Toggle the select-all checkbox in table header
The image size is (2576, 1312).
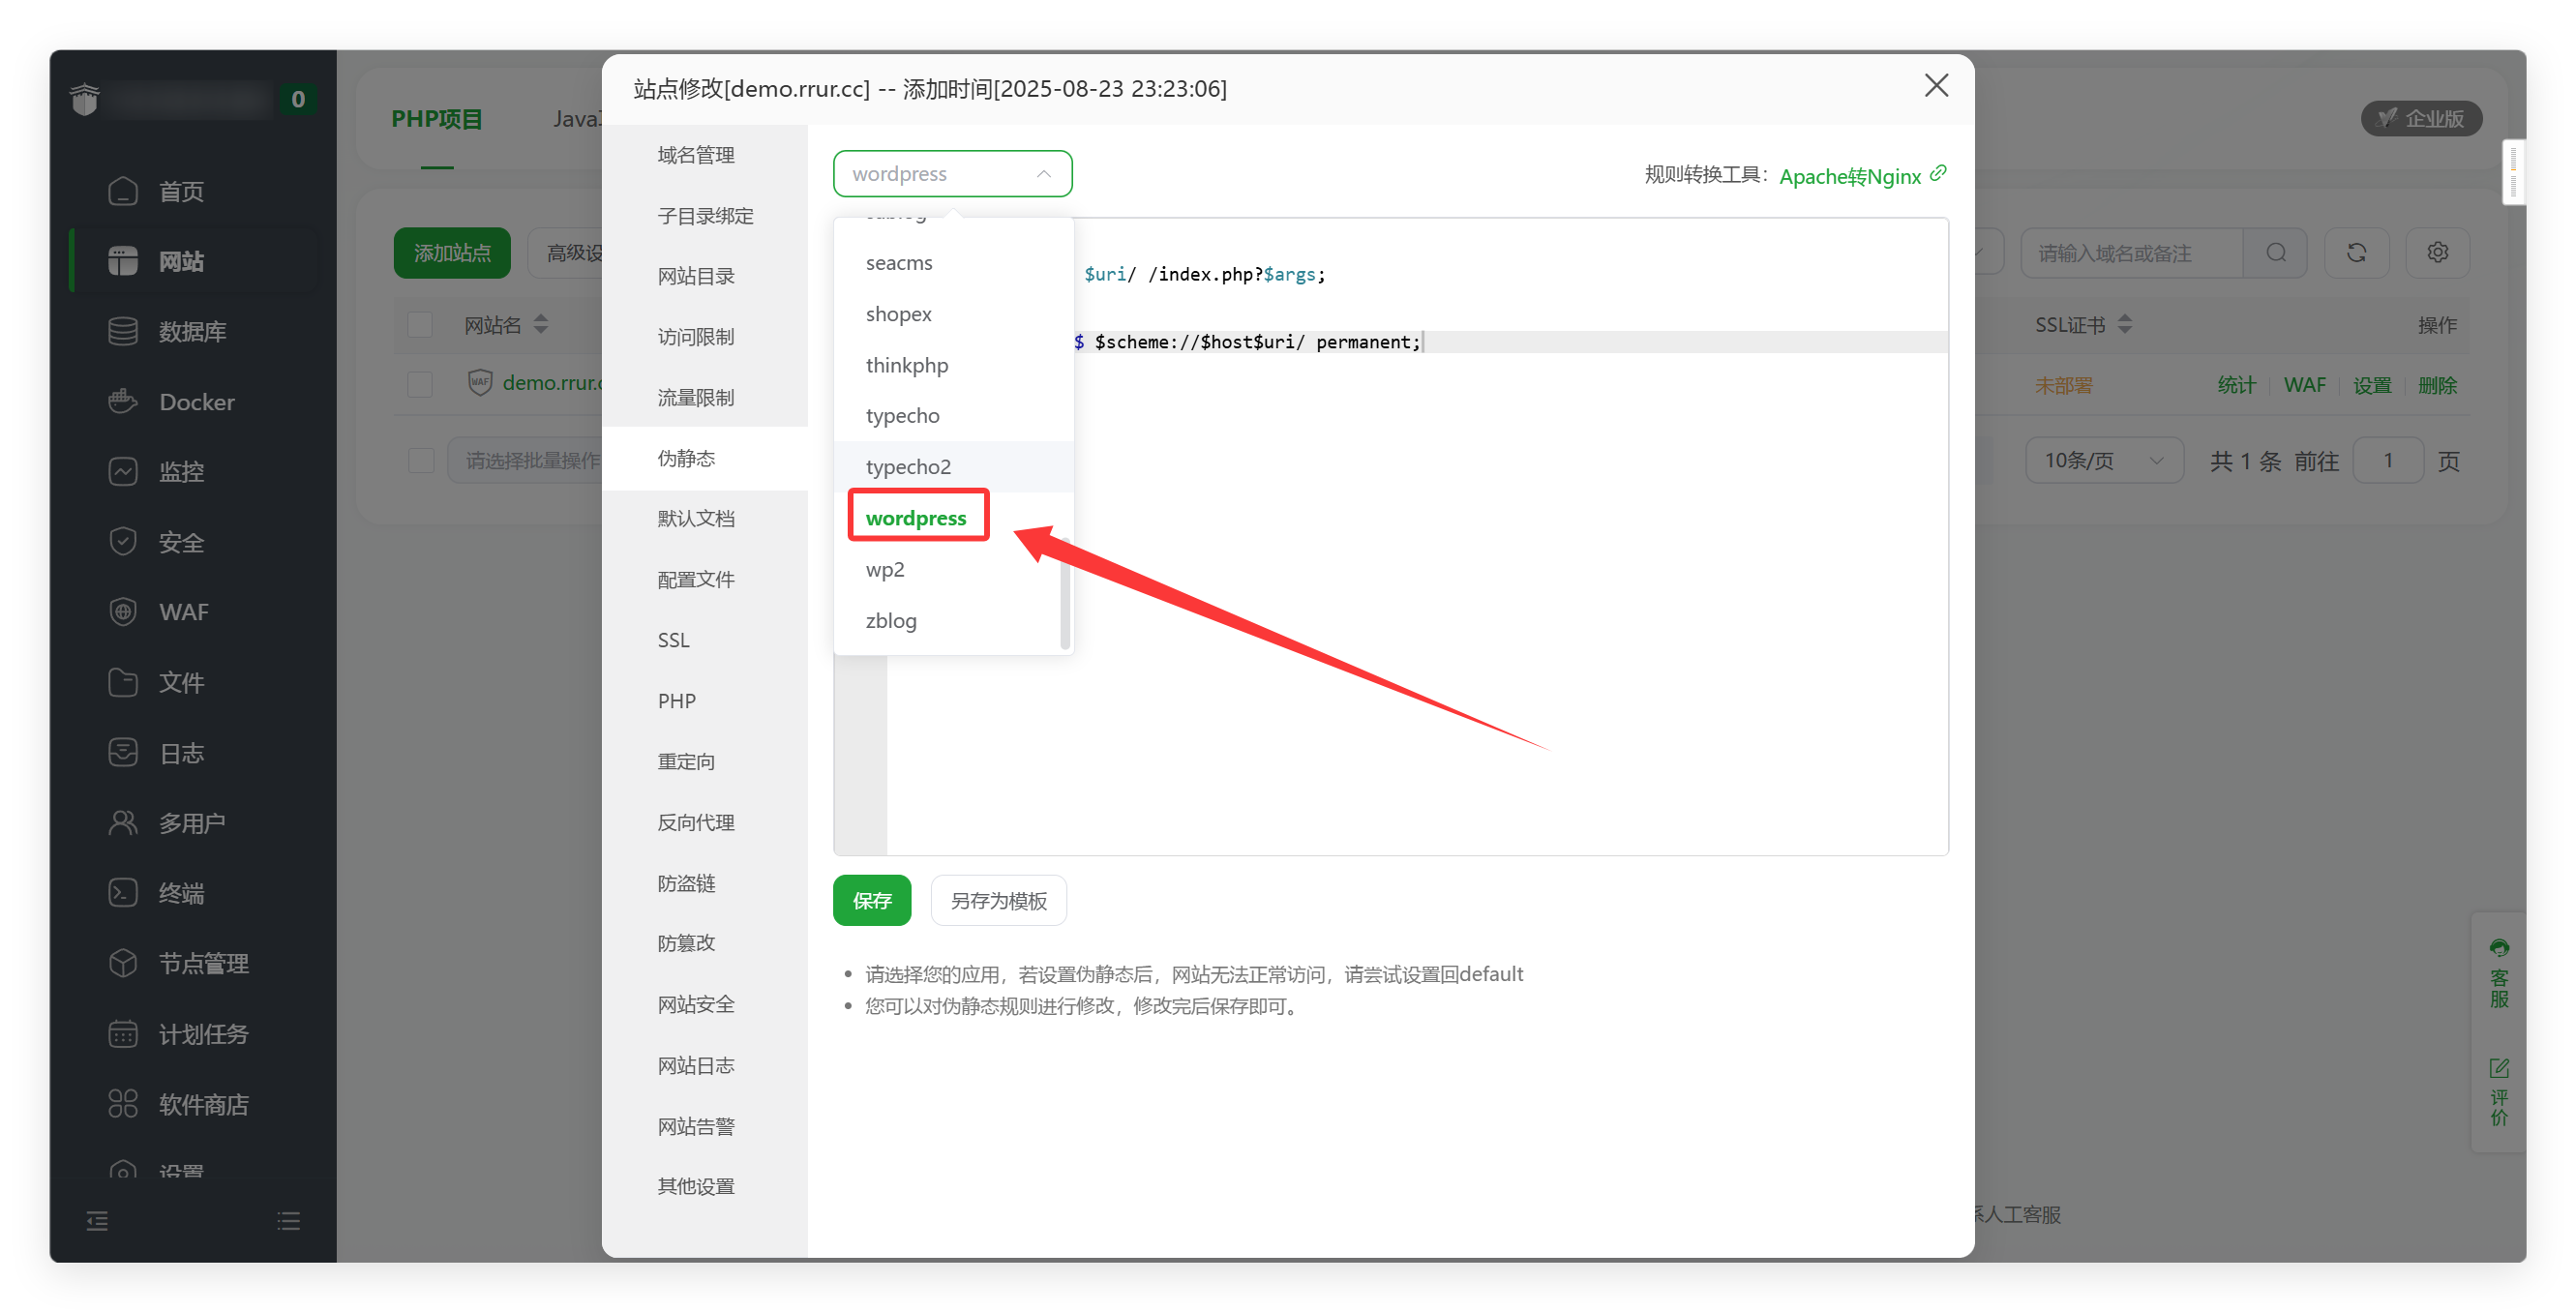420,325
